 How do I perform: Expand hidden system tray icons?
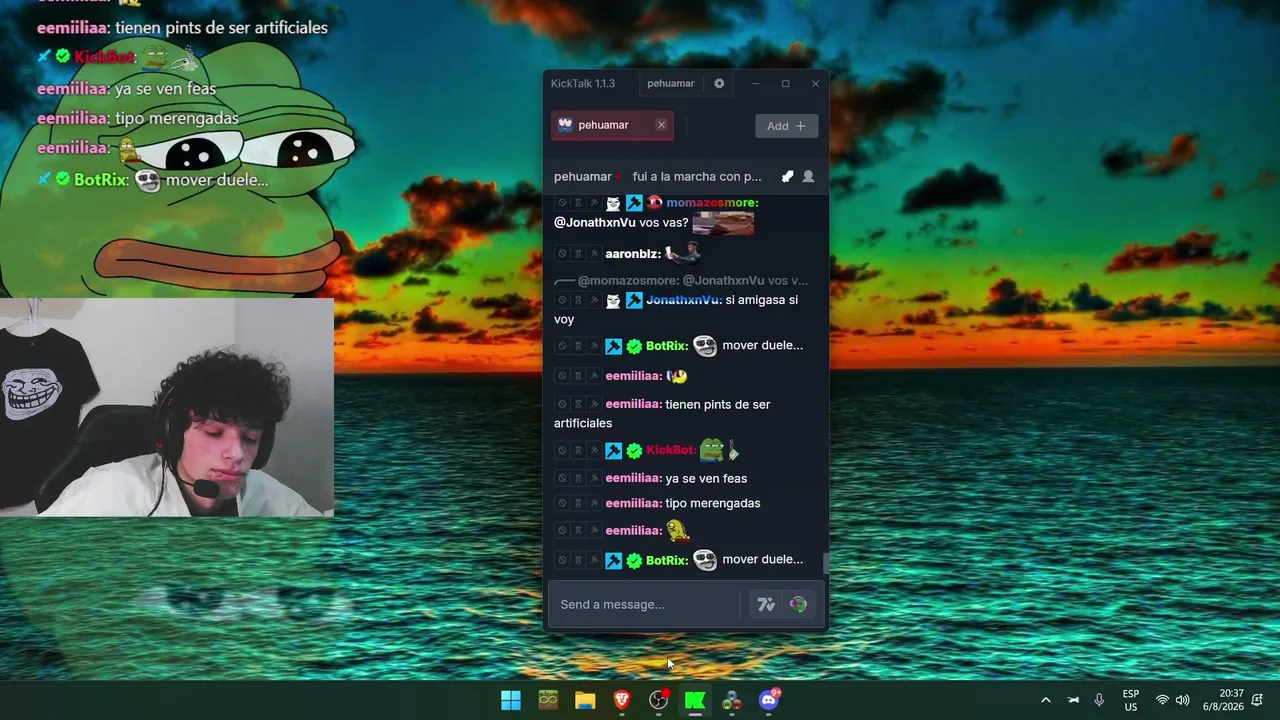1046,700
